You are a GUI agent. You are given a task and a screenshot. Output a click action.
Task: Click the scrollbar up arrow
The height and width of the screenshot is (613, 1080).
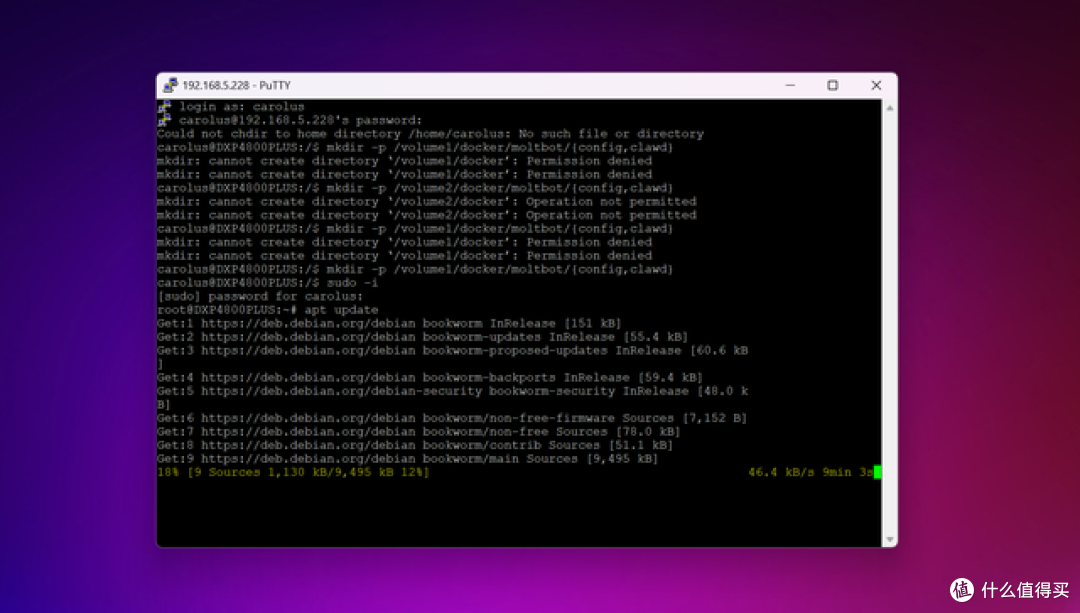tap(889, 108)
